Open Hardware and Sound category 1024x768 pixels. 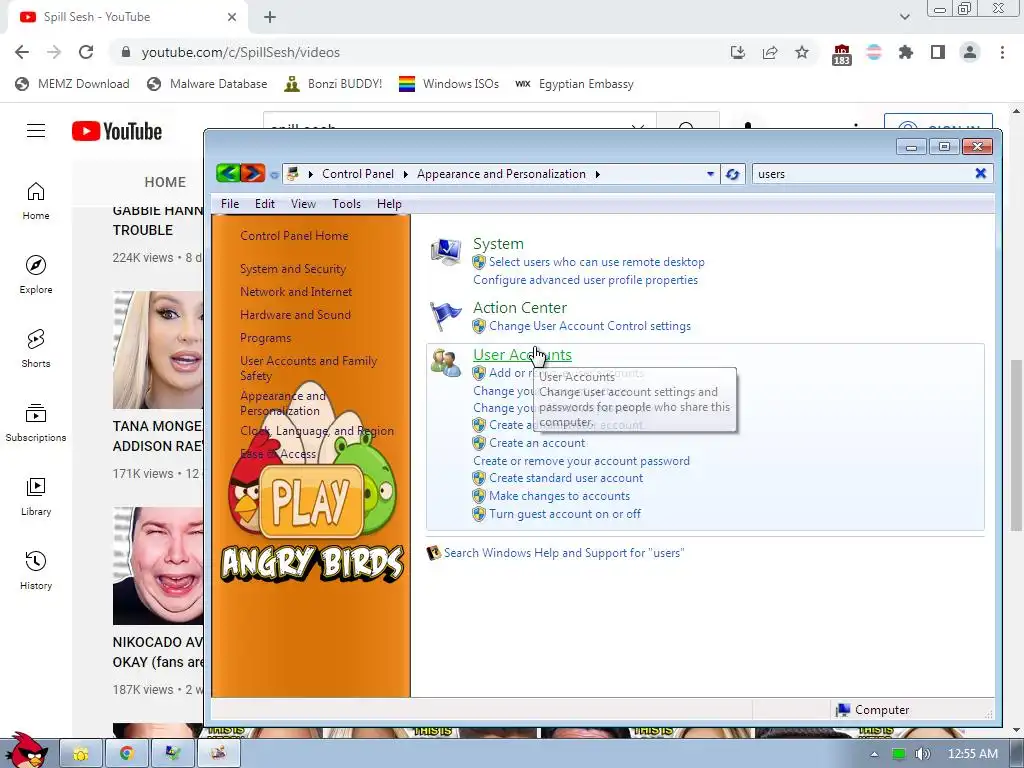tap(295, 315)
